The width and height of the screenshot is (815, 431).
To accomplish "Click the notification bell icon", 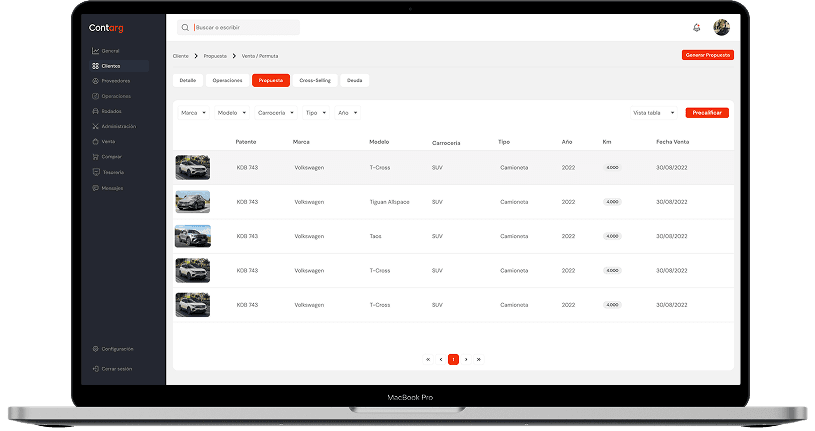I will point(697,27).
